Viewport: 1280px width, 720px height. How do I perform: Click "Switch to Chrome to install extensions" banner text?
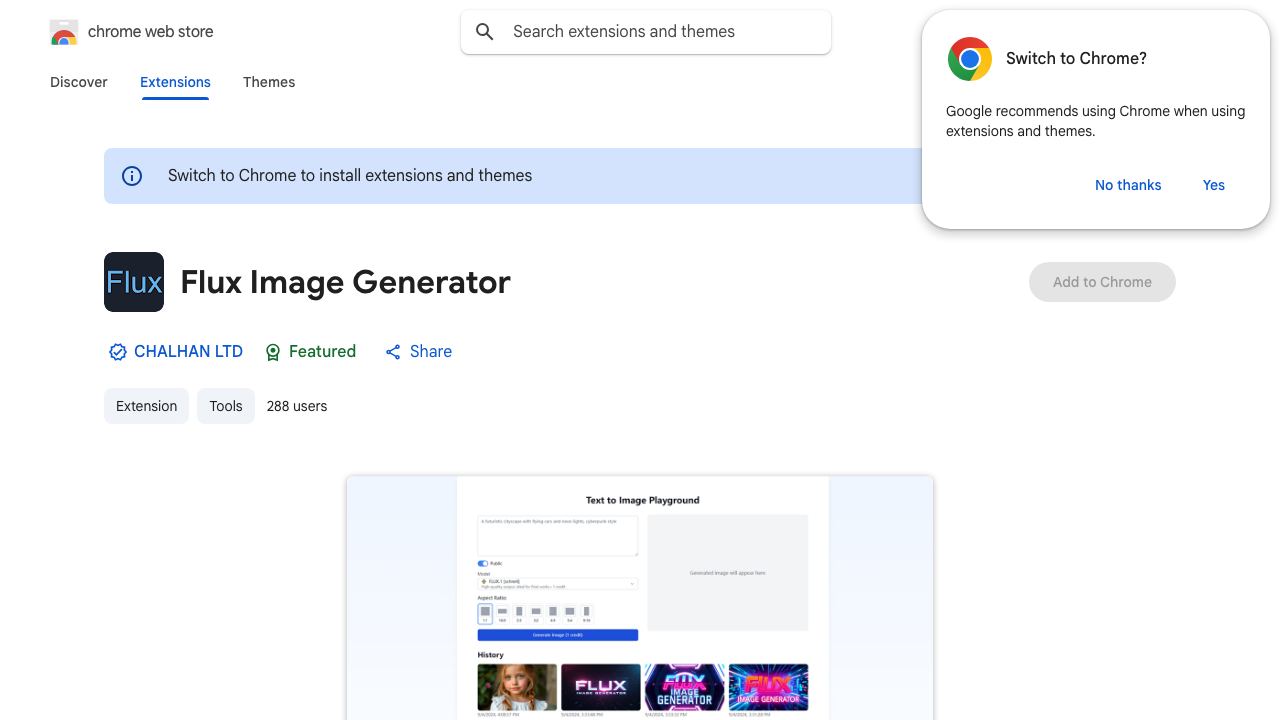point(350,176)
